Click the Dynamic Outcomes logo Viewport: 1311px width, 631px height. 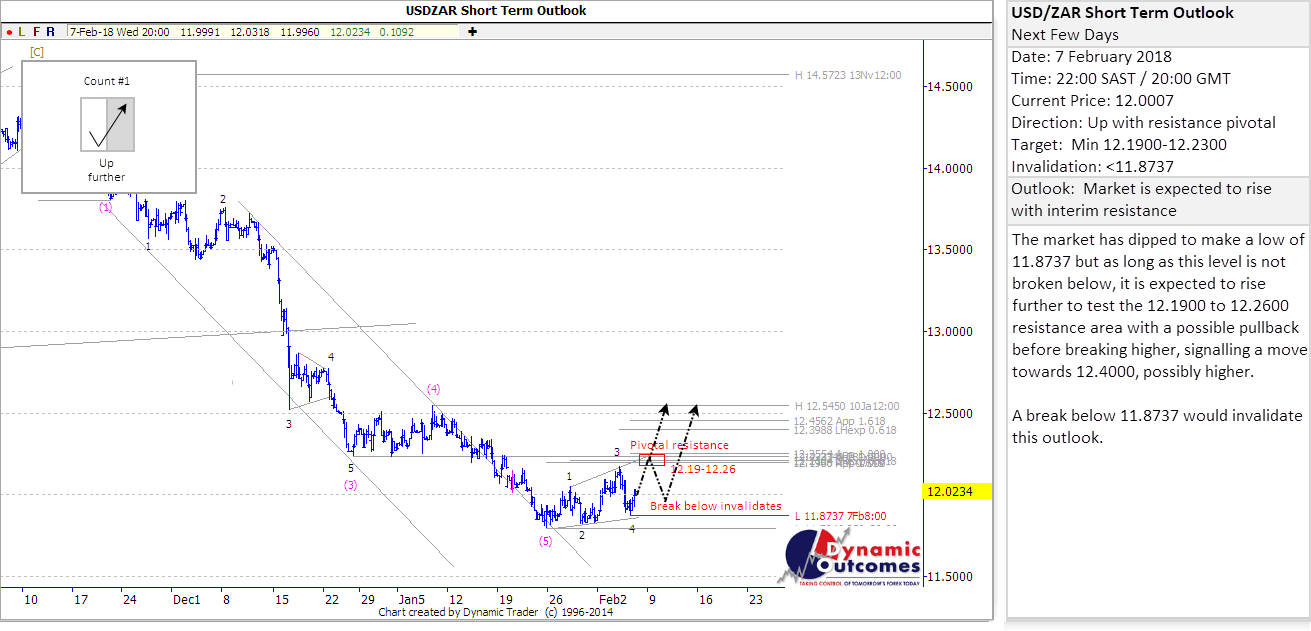[850, 557]
